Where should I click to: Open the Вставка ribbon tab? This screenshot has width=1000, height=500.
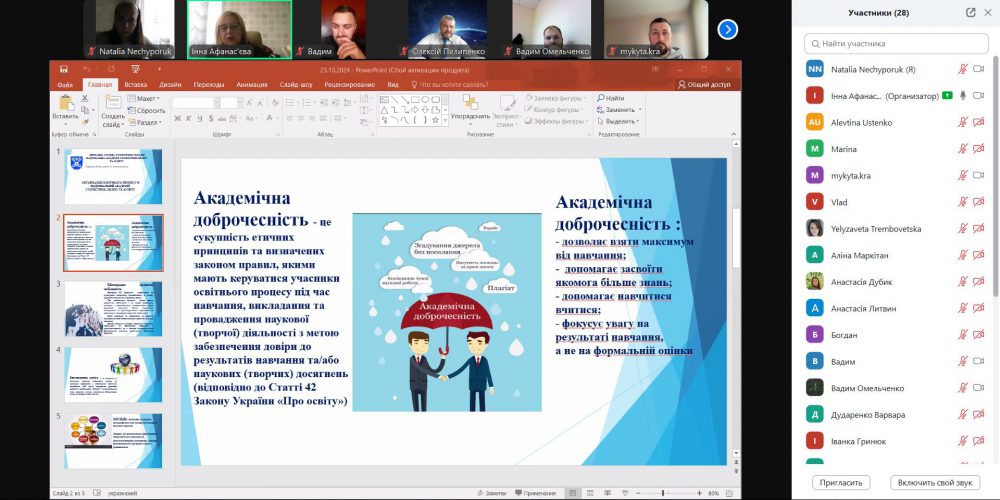pos(135,85)
